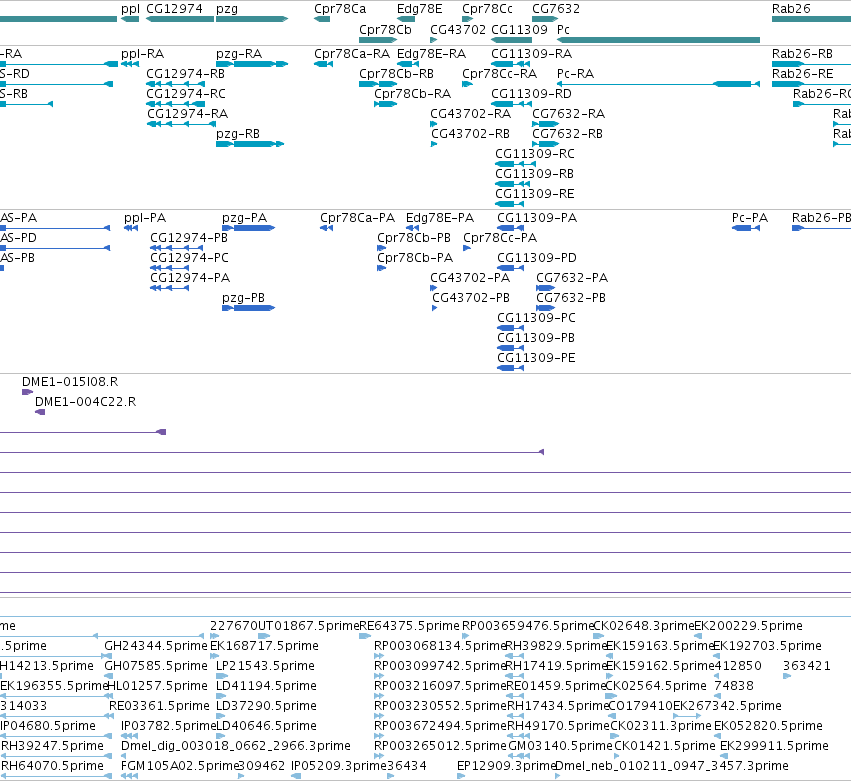851x781 pixels.
Task: Select the HL01257.5prime EST label
Action: coord(157,687)
